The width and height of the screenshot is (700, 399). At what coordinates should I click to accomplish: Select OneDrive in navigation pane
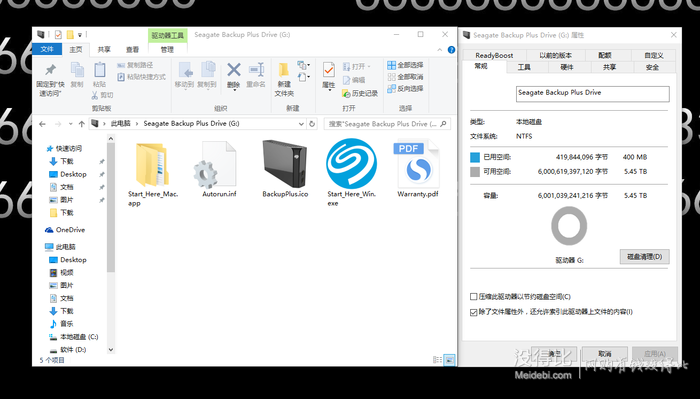[x=65, y=230]
